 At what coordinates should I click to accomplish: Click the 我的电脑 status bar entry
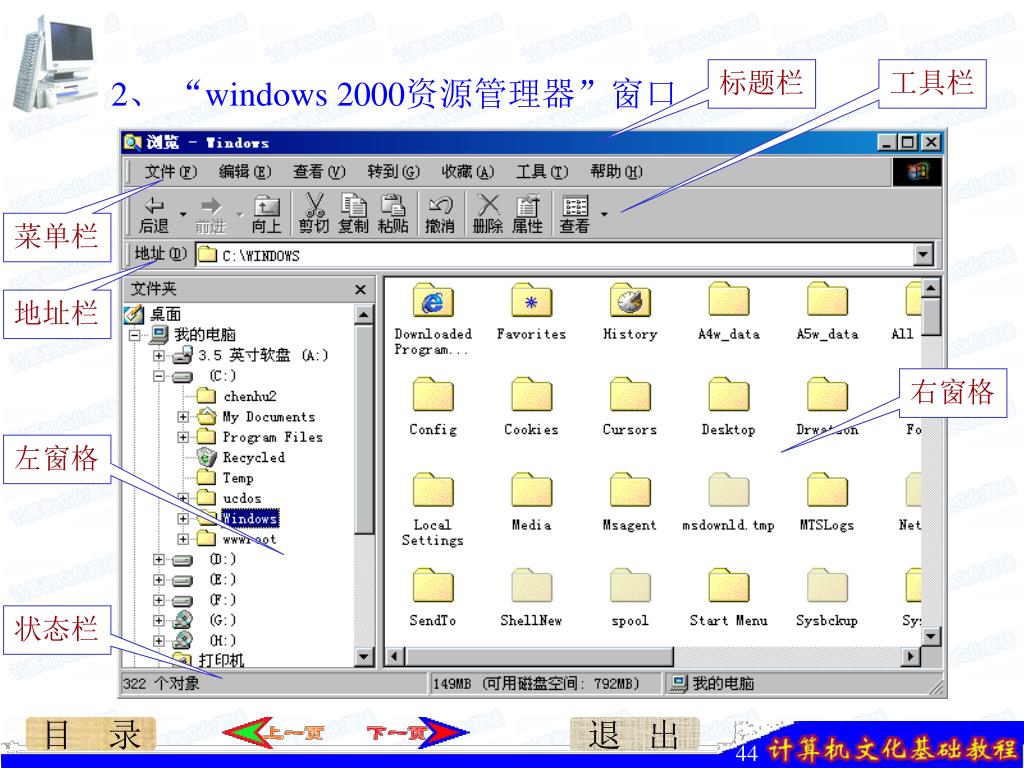(x=713, y=684)
